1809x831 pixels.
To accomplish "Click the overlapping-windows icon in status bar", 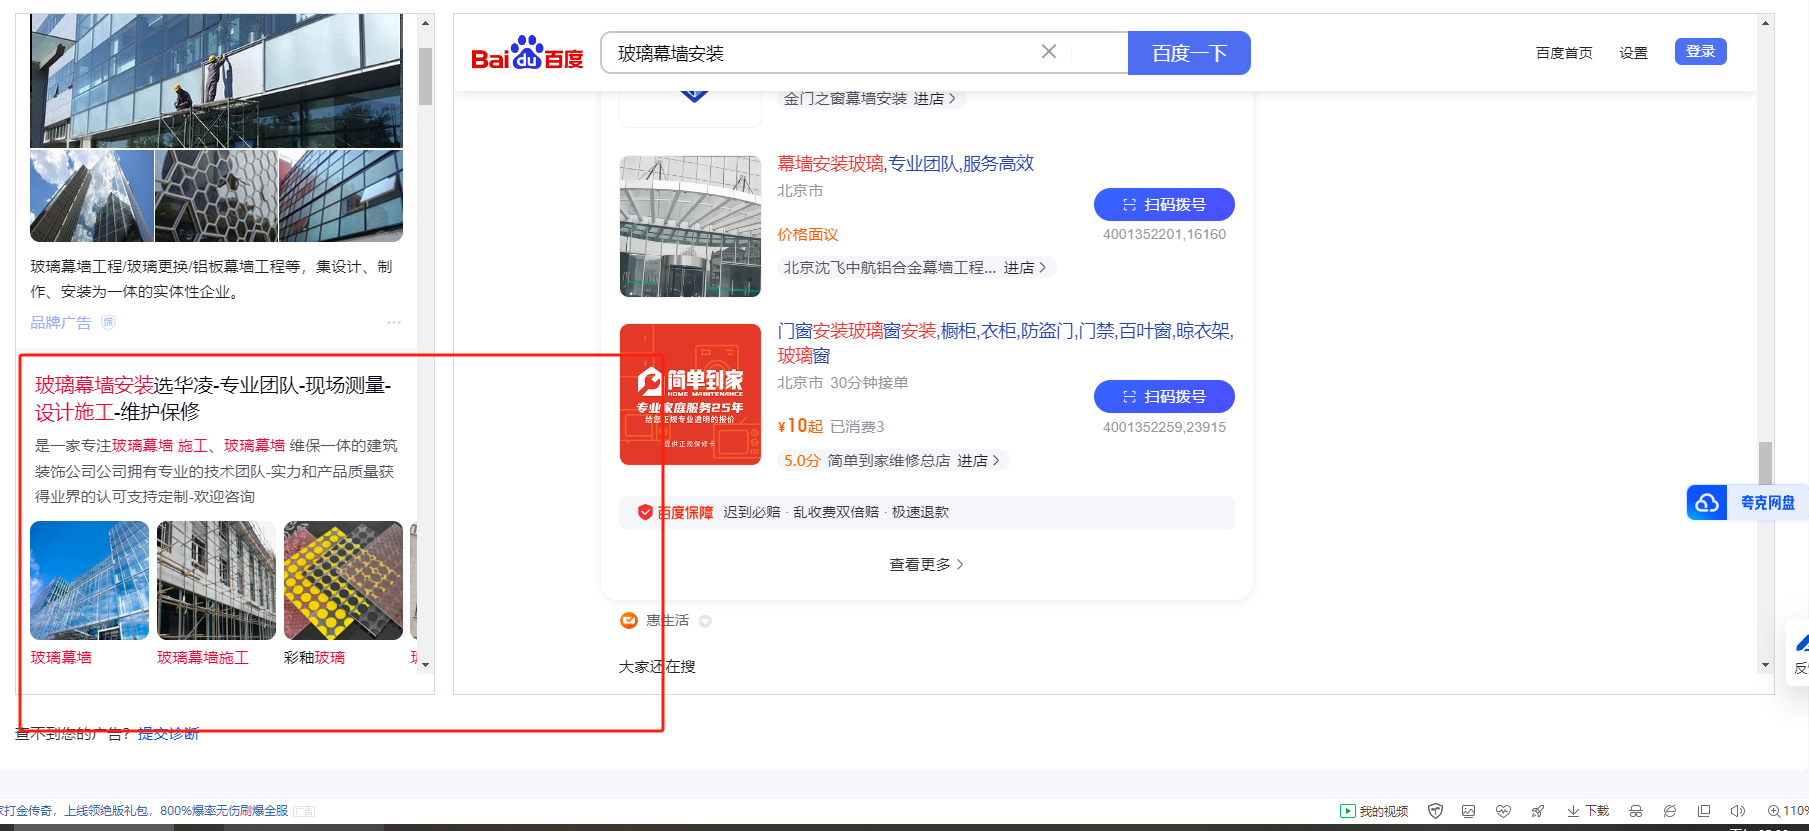I will coord(1704,811).
